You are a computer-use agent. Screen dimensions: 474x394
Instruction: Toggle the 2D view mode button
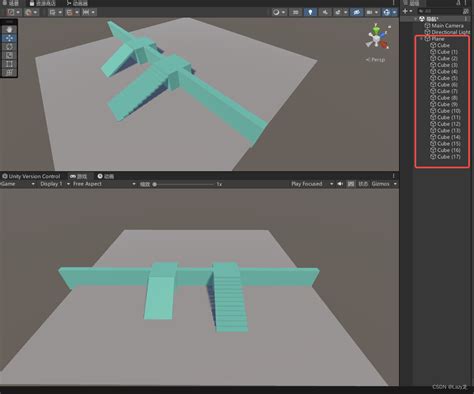[295, 12]
